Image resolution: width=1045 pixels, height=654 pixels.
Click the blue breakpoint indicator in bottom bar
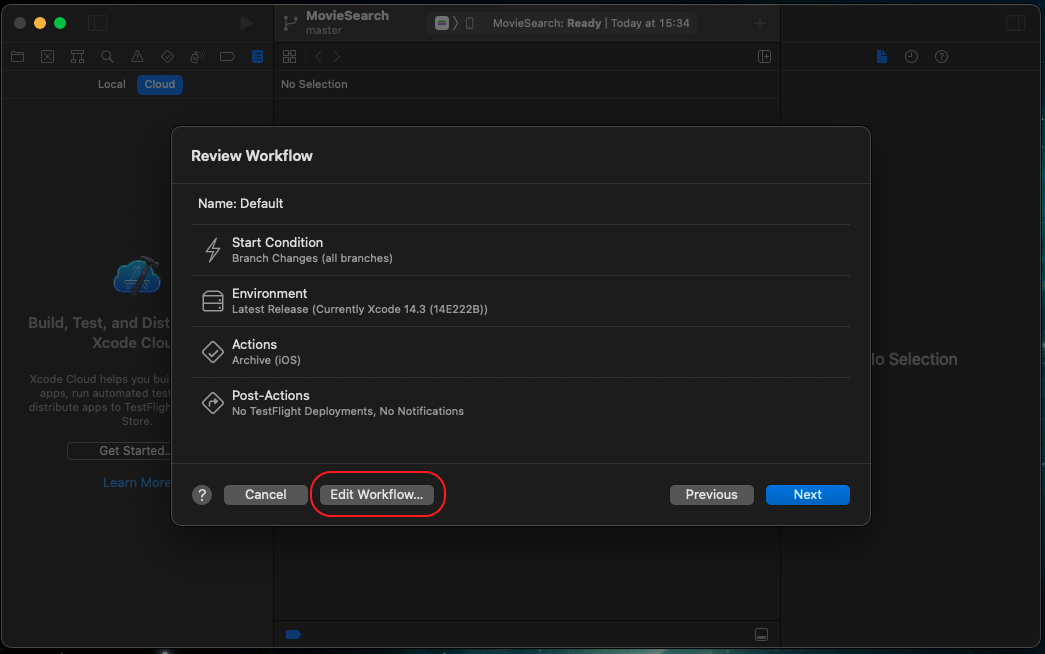coord(293,634)
